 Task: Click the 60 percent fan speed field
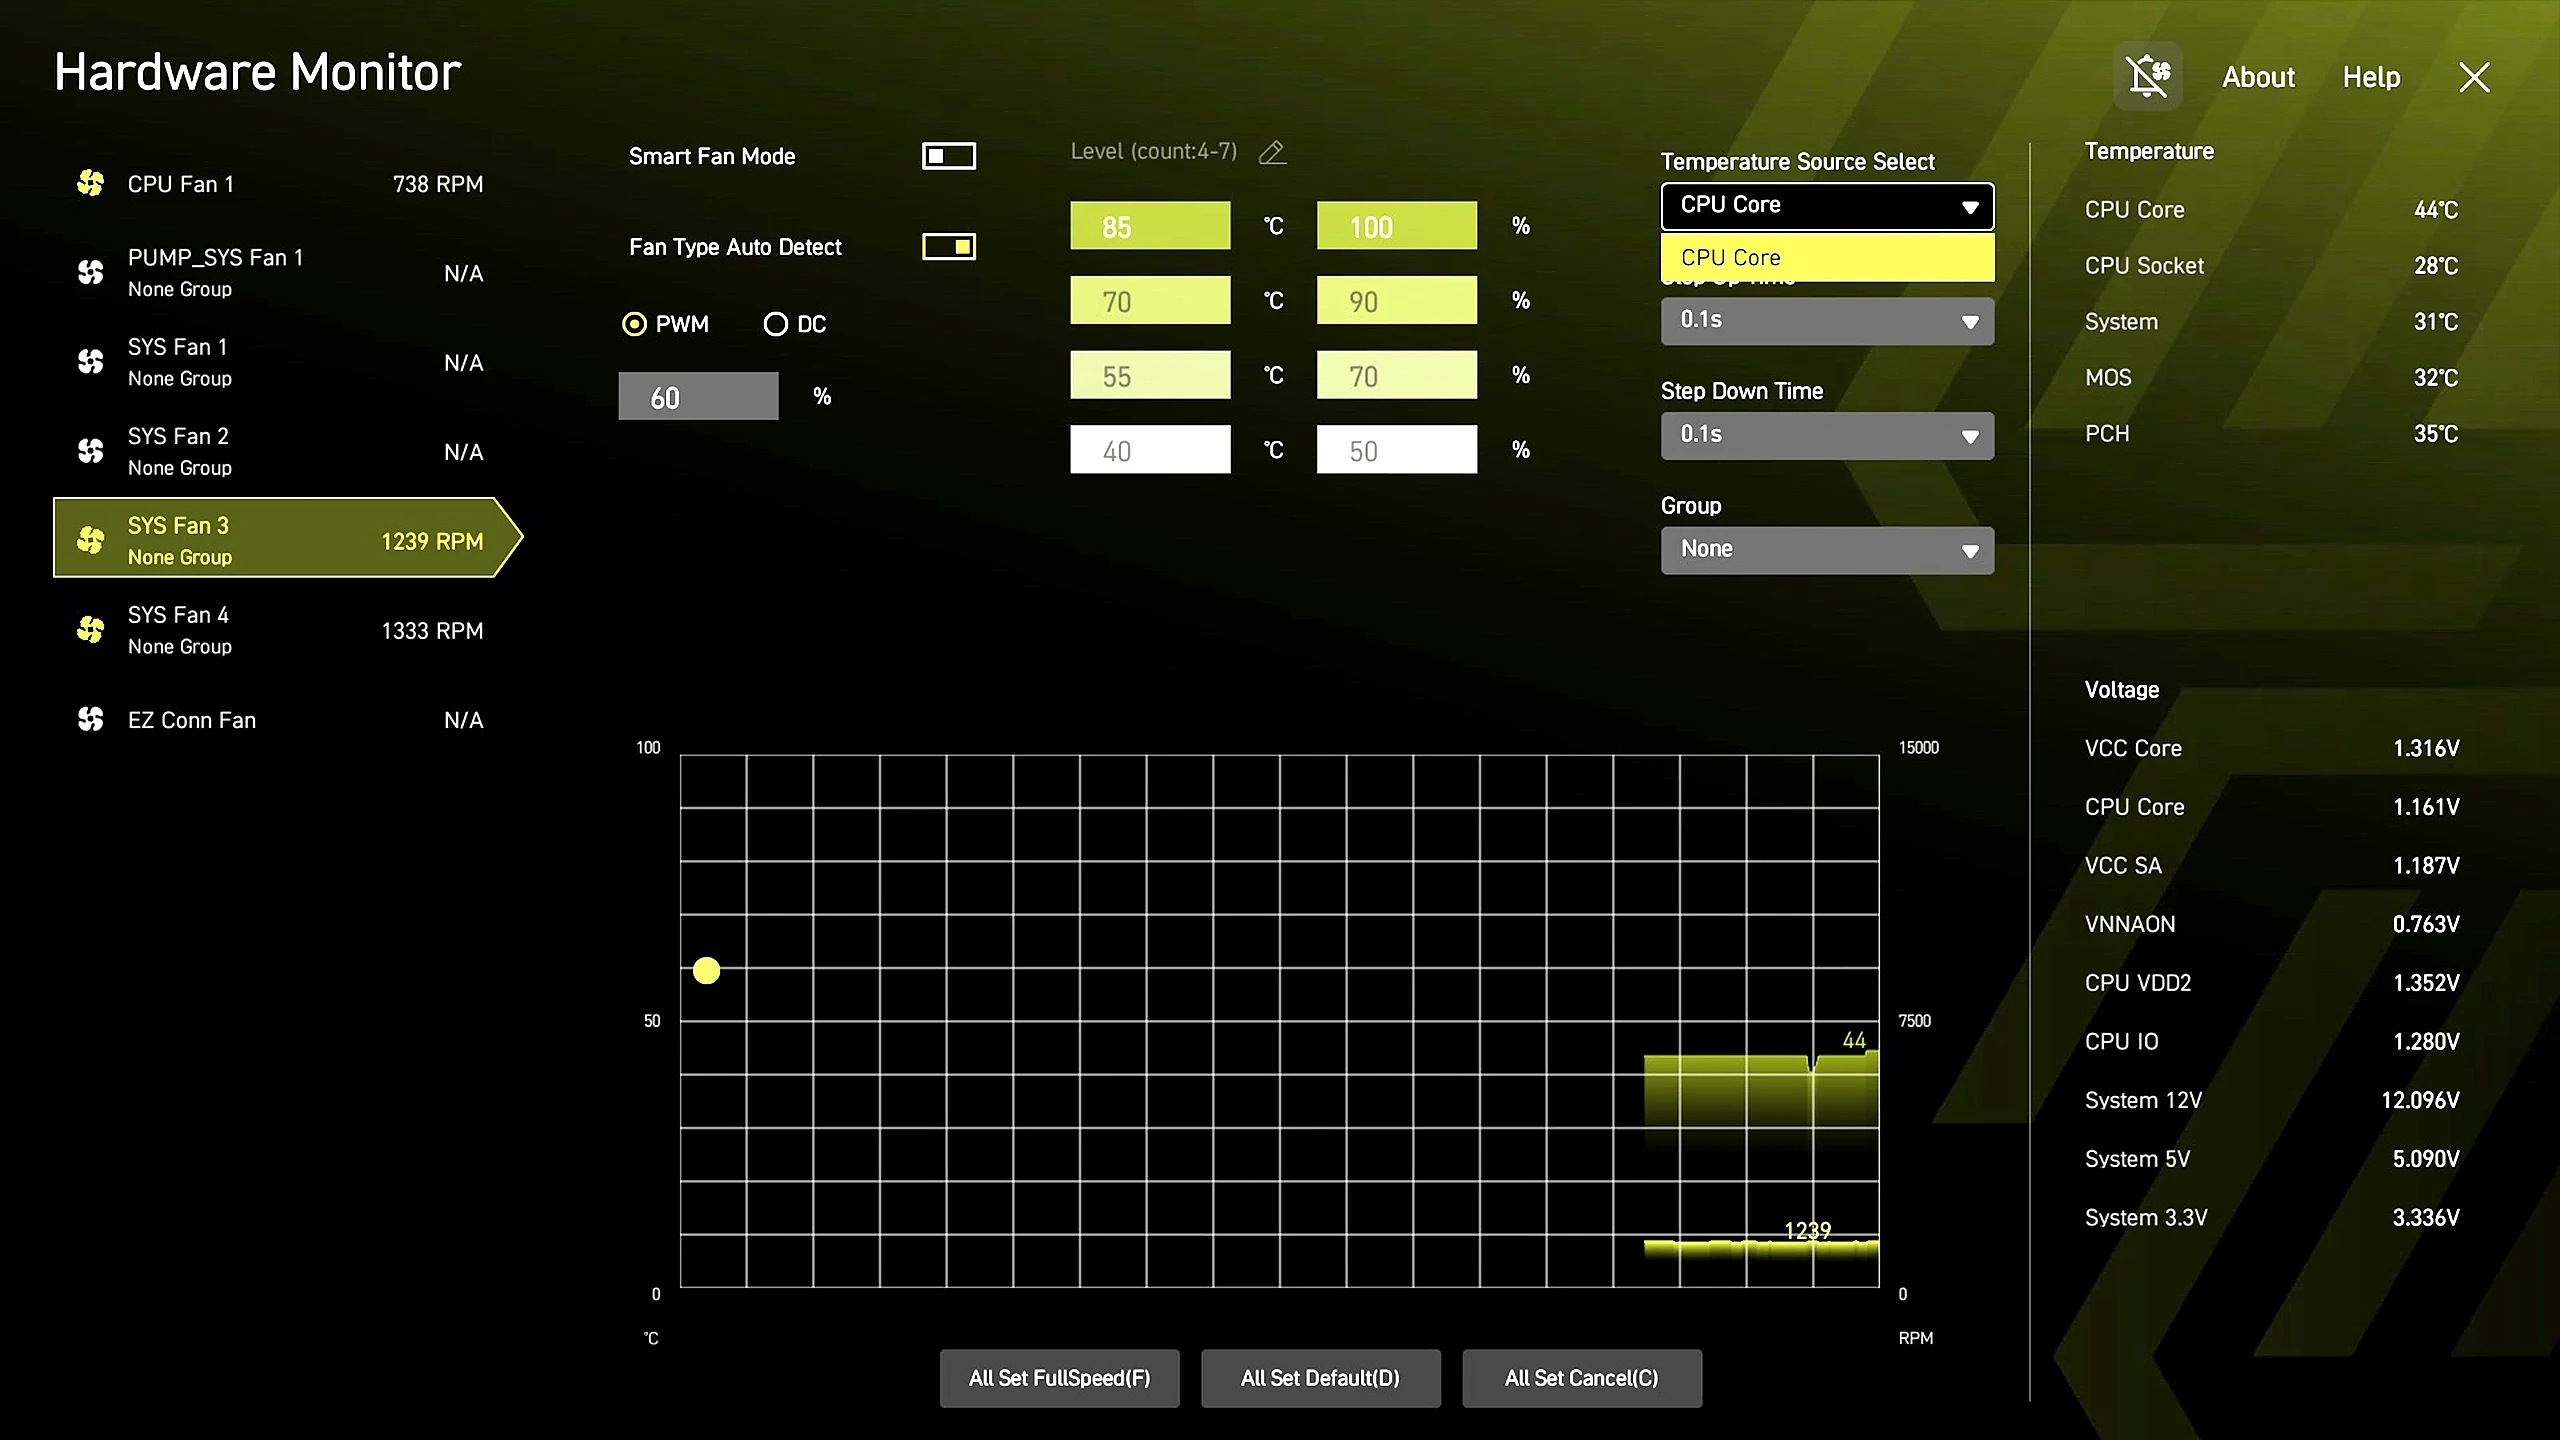(x=698, y=396)
